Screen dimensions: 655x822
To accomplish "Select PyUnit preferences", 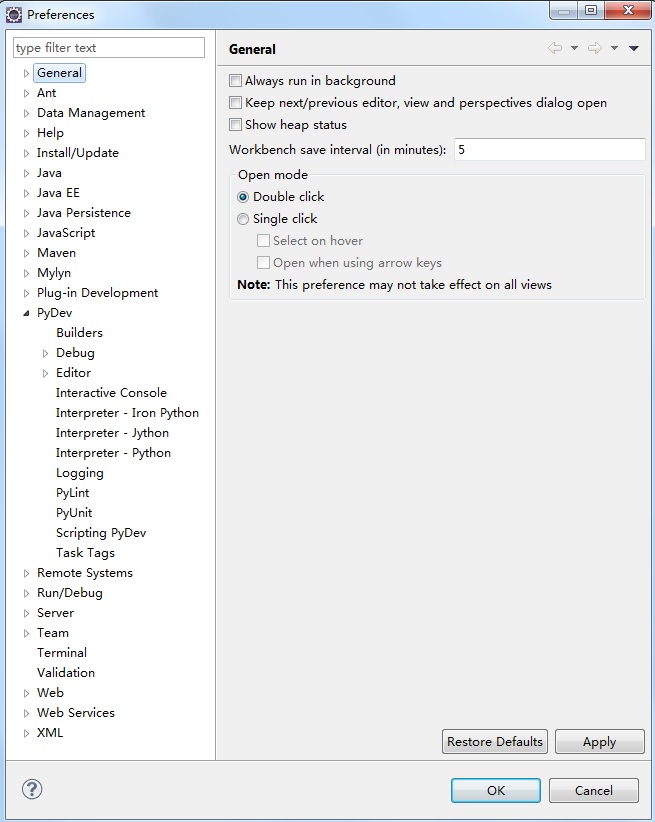I will point(74,513).
